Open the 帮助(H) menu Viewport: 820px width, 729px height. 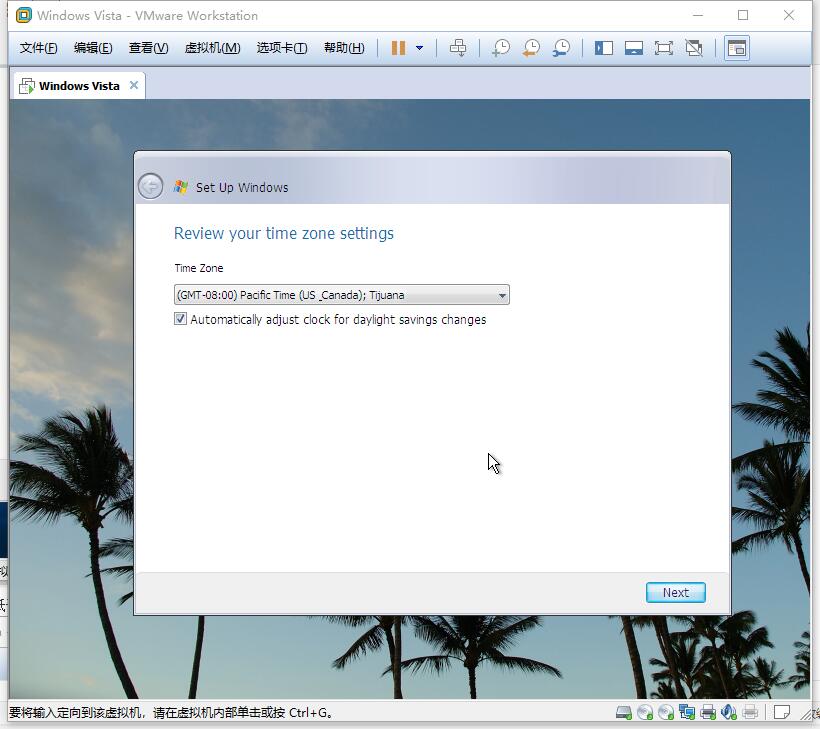click(x=344, y=48)
